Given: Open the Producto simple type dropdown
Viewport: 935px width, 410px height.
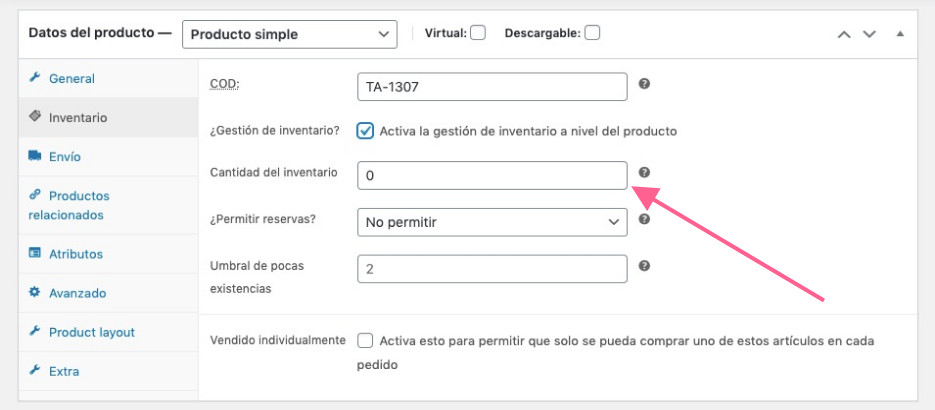Looking at the screenshot, I should pyautogui.click(x=290, y=35).
